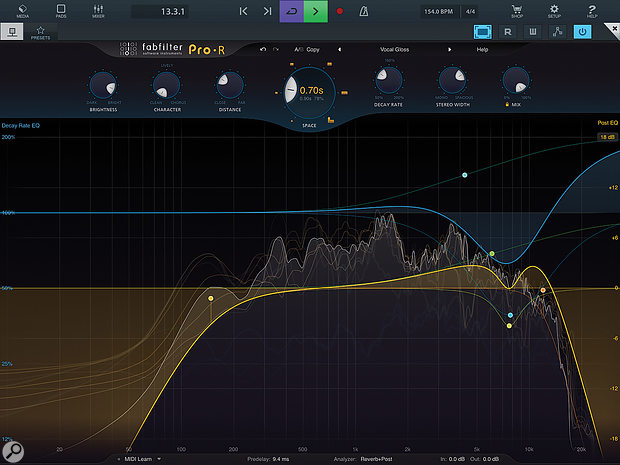Toggle the R automation read button
The image size is (620, 465).
tap(508, 32)
